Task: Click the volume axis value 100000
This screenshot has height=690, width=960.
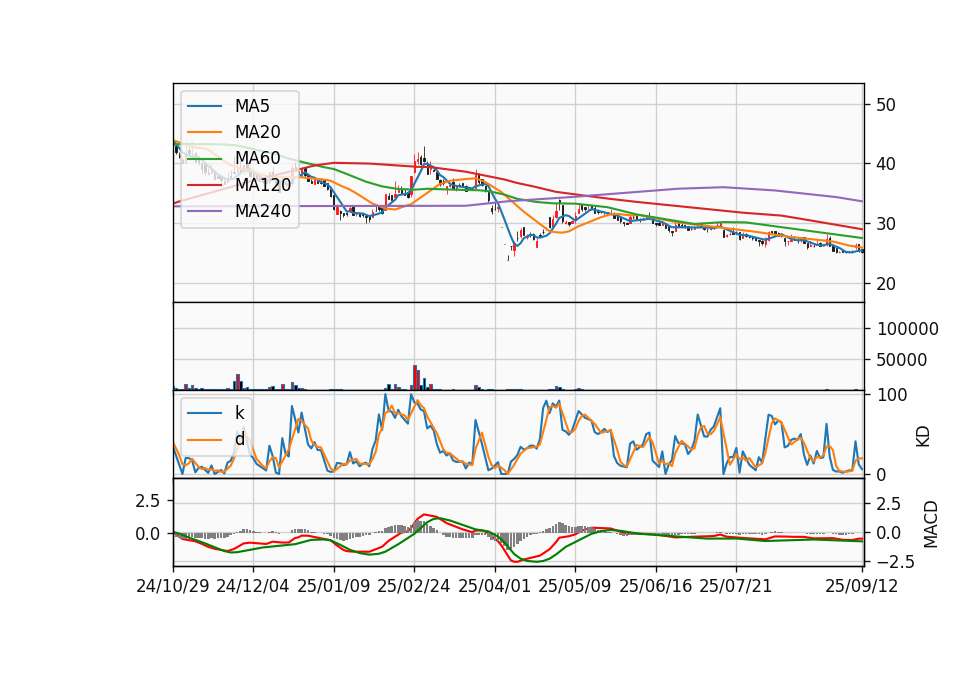Action: pyautogui.click(x=907, y=329)
